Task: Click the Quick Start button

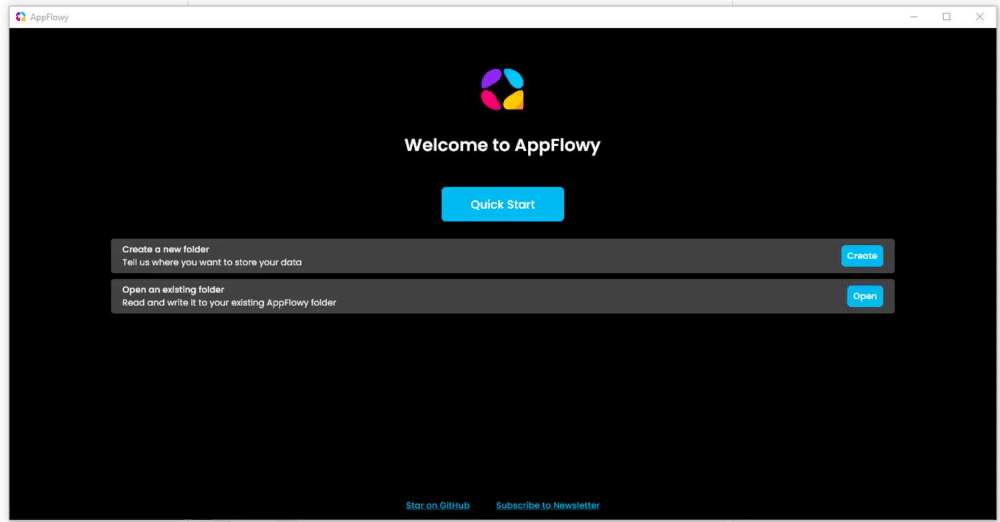Action: [x=503, y=204]
